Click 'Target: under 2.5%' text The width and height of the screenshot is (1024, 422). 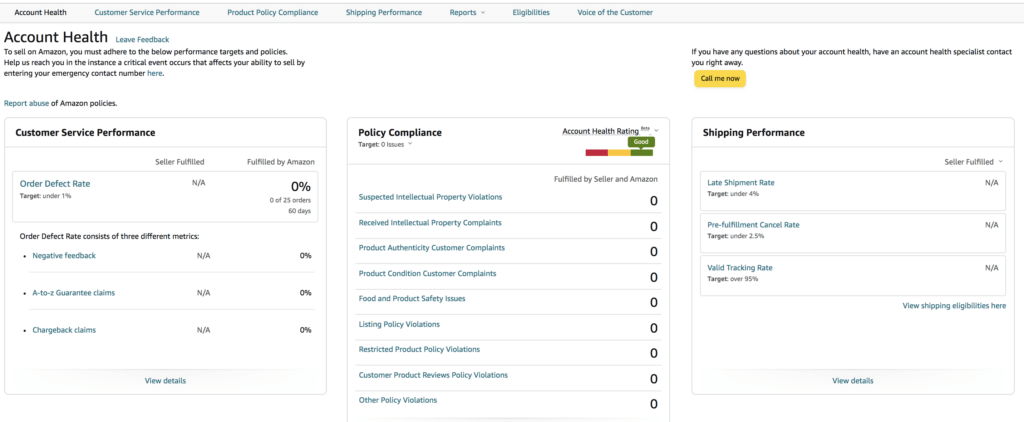[x=735, y=236]
